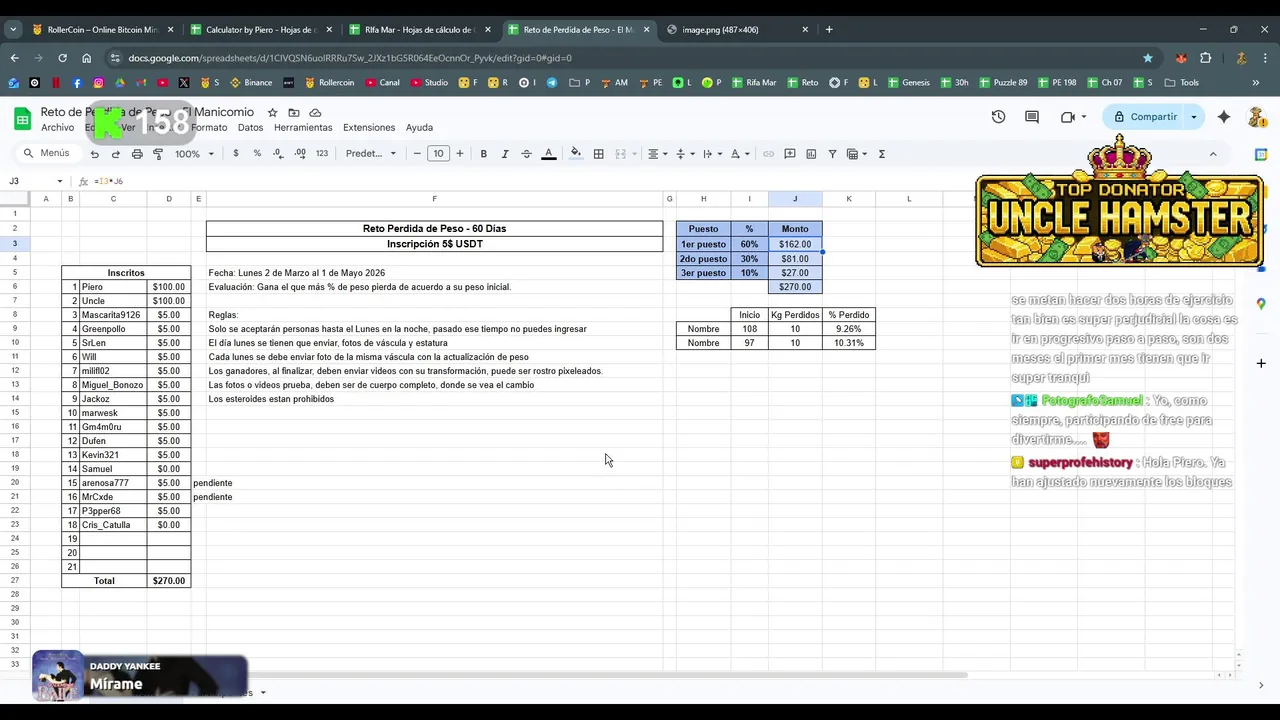Open the Datos menu

[x=250, y=127]
